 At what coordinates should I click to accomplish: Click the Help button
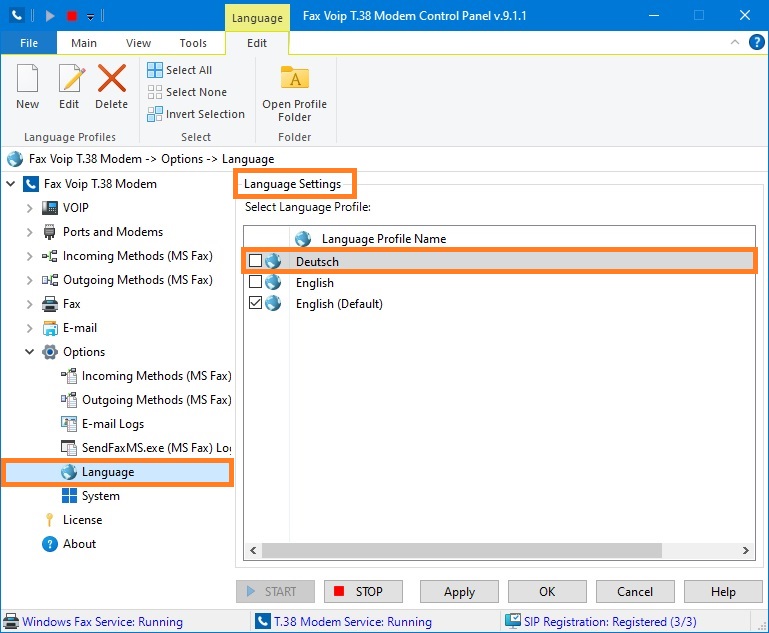coord(723,591)
